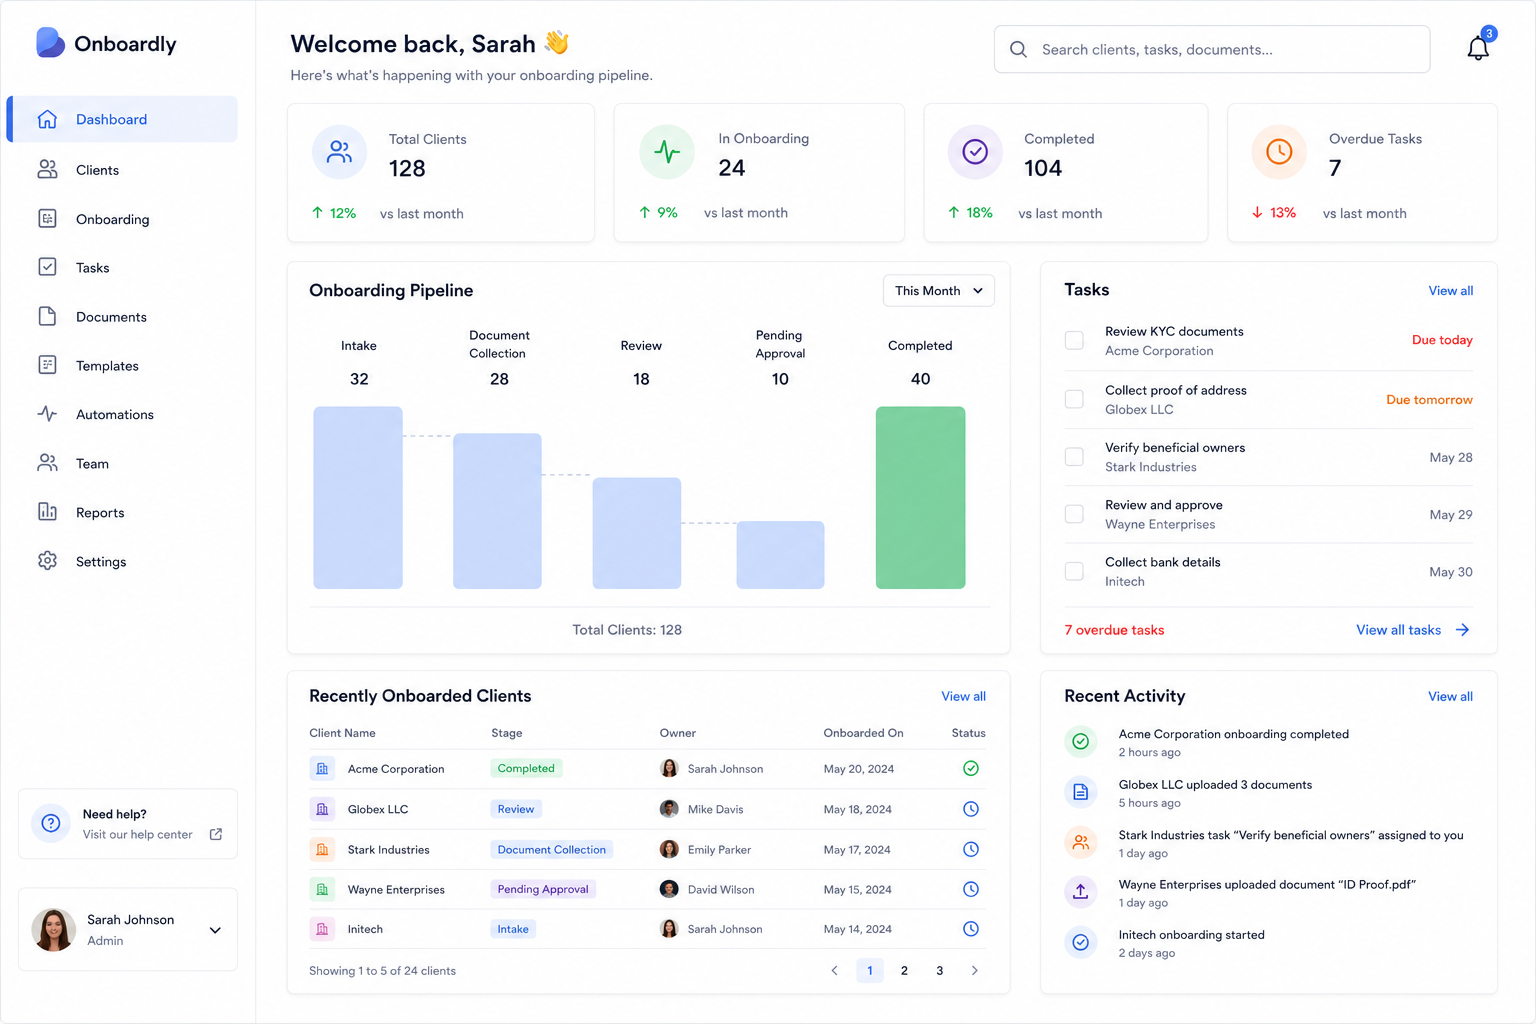Click the help center question mark icon
The width and height of the screenshot is (1536, 1024).
point(51,824)
